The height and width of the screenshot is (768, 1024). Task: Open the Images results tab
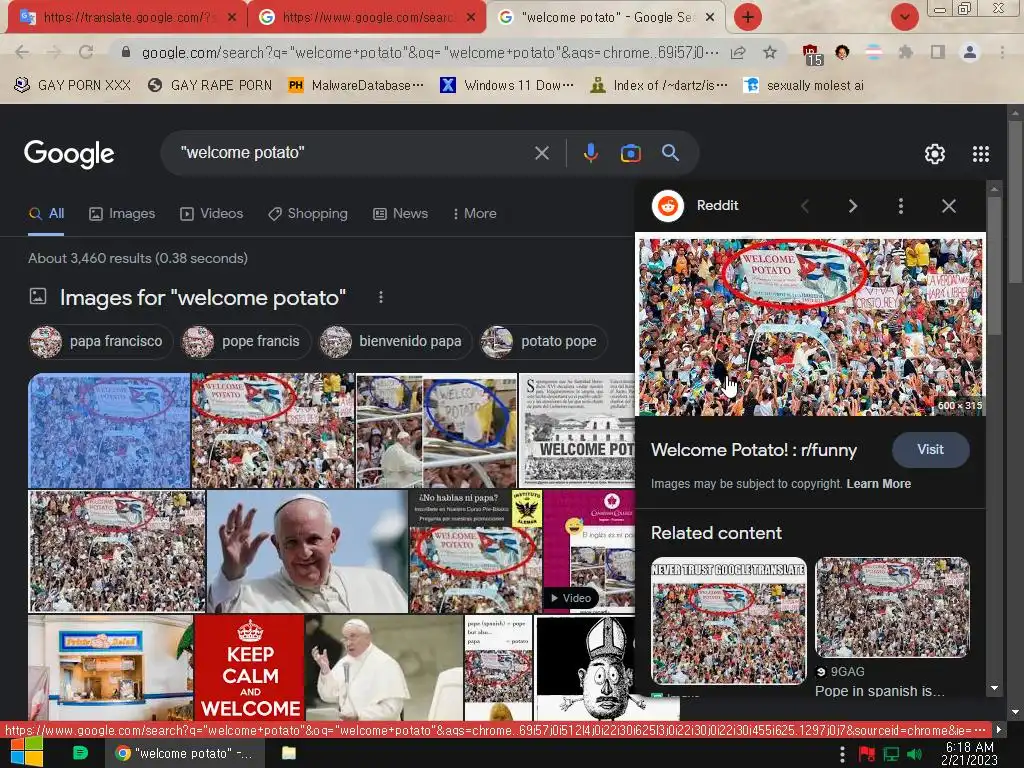pyautogui.click(x=122, y=214)
